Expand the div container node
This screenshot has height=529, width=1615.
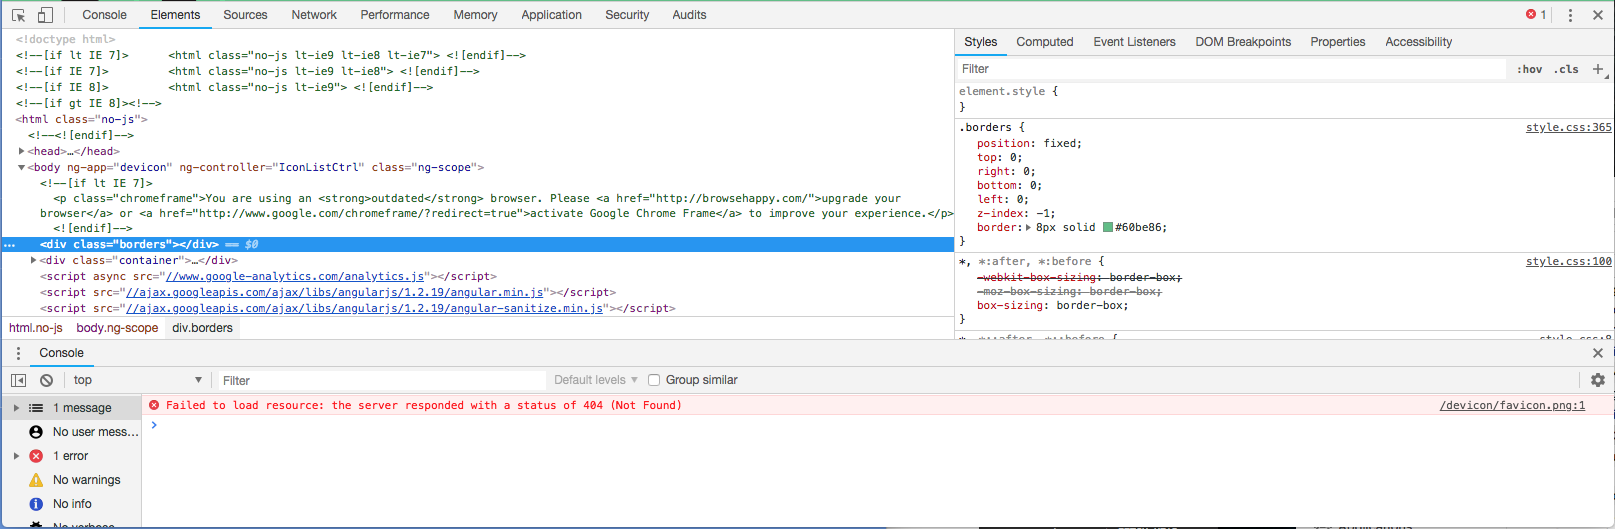click(x=34, y=260)
